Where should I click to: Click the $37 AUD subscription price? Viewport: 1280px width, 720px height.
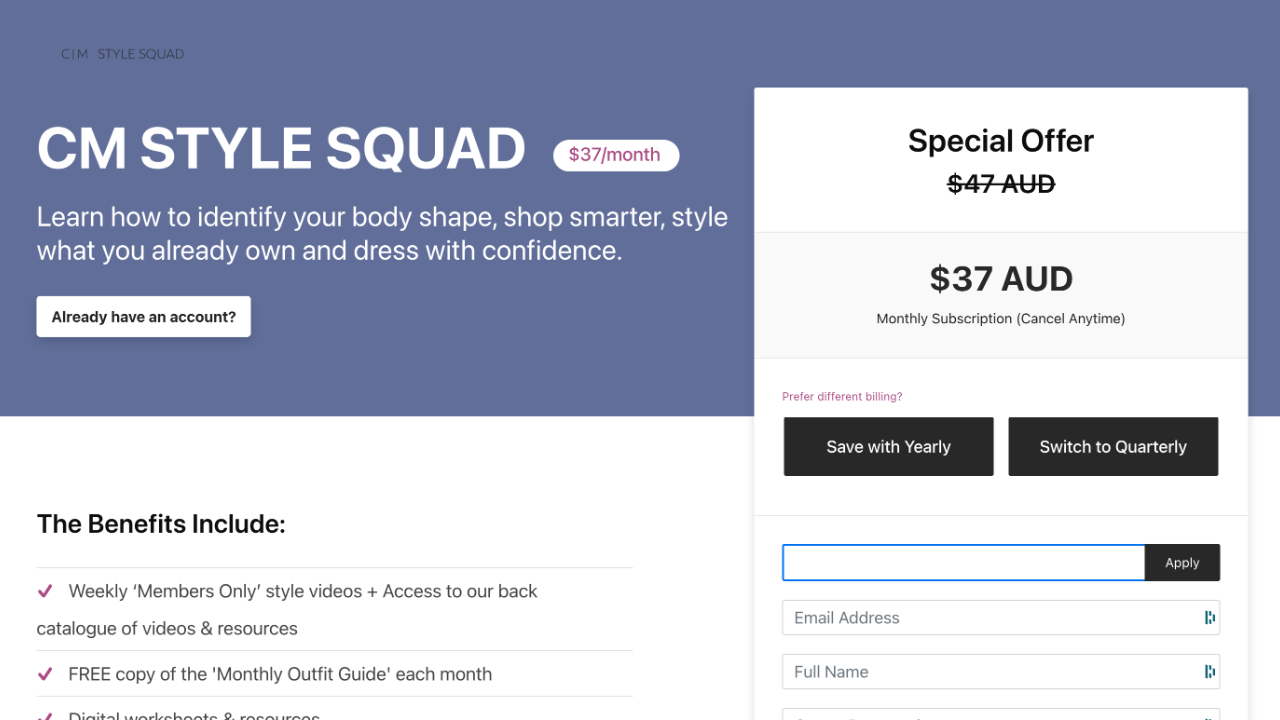1000,279
